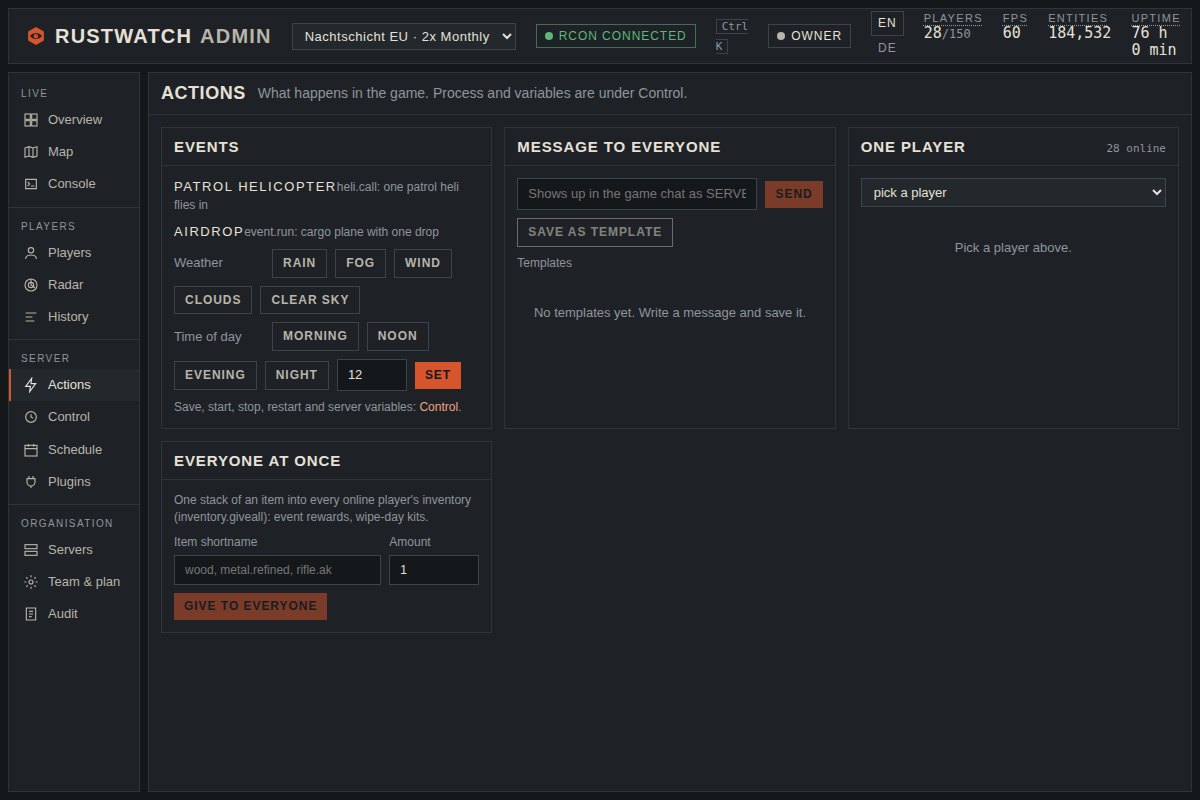1200x800 pixels.
Task: Click the Control clock icon
Action: 31,417
